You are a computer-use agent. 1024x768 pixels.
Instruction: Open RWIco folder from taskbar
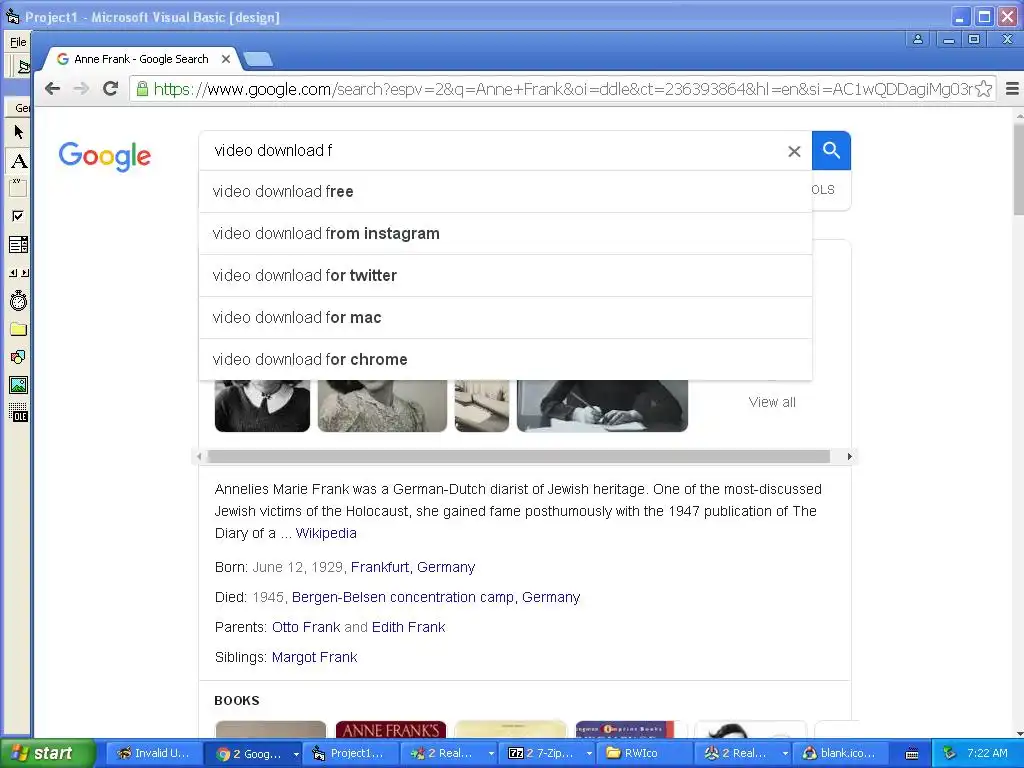(645, 753)
